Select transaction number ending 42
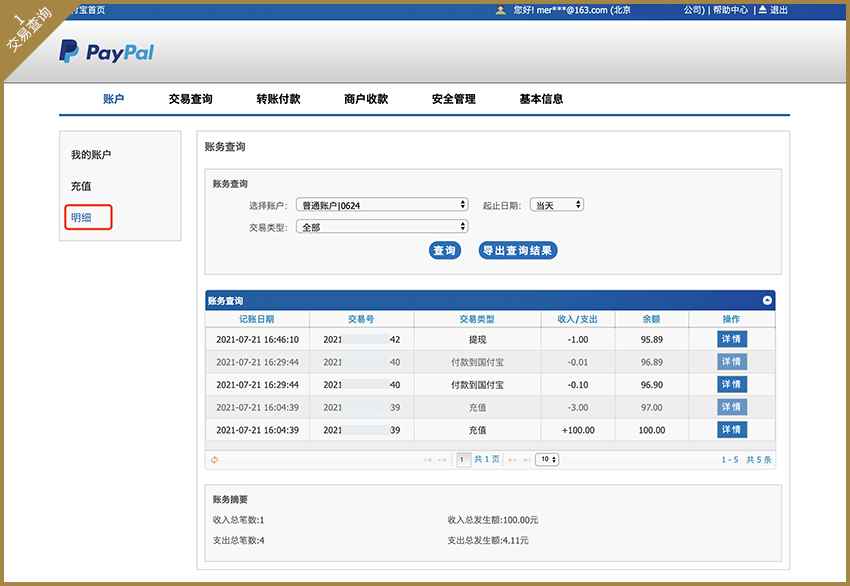This screenshot has width=850, height=586. (362, 339)
